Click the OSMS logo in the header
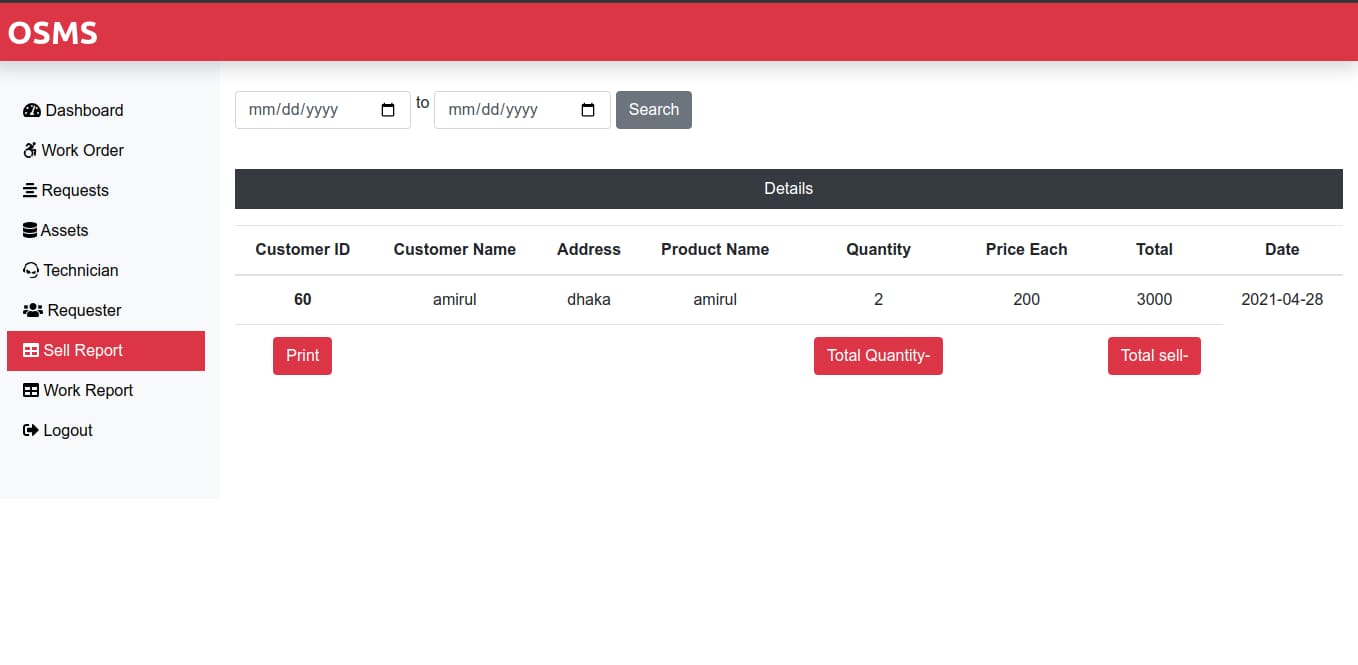 click(52, 32)
